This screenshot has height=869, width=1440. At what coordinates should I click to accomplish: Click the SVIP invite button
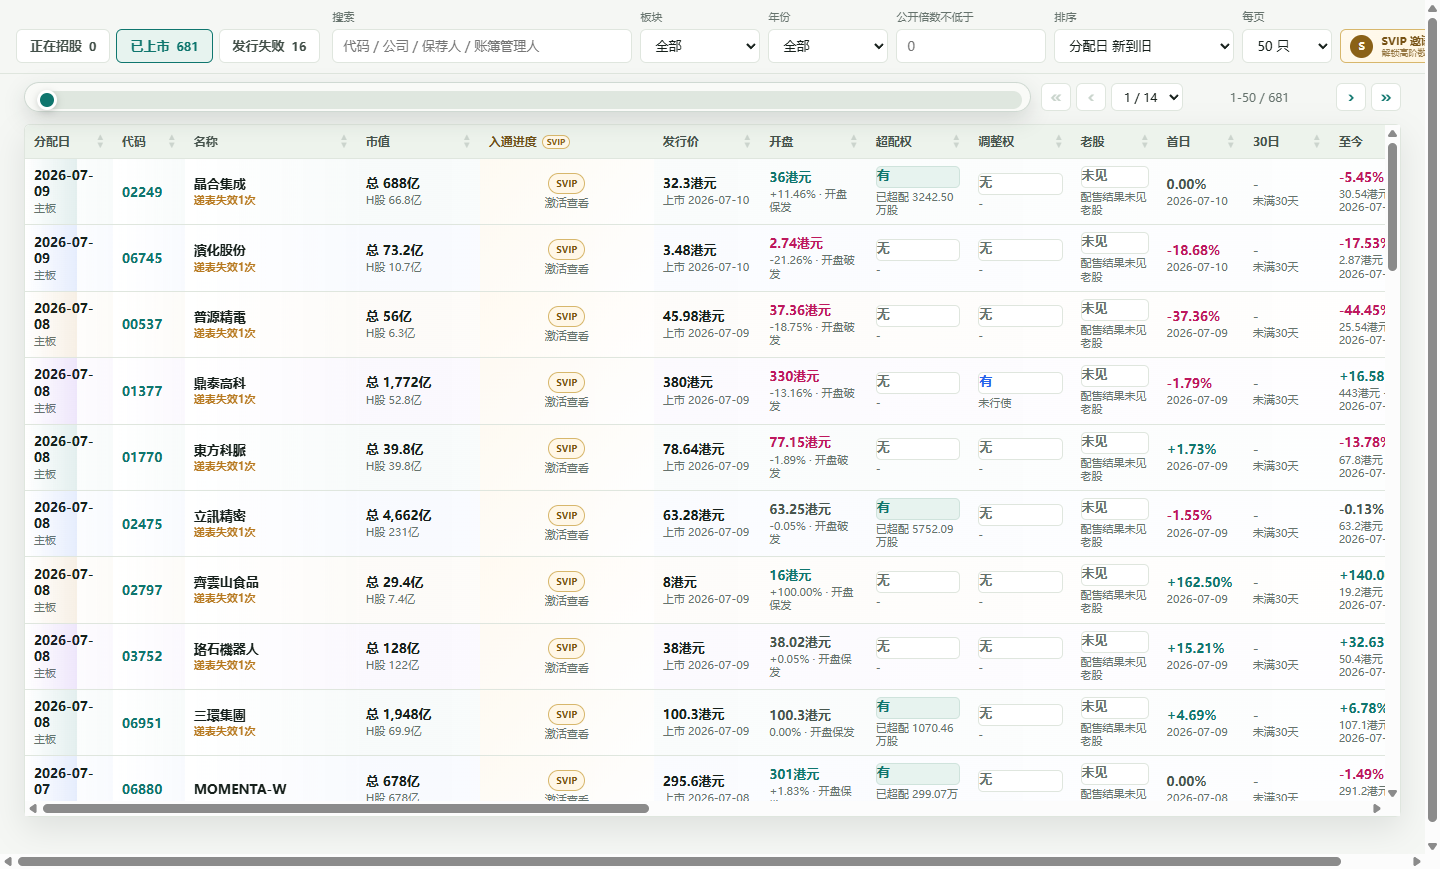pyautogui.click(x=1385, y=46)
